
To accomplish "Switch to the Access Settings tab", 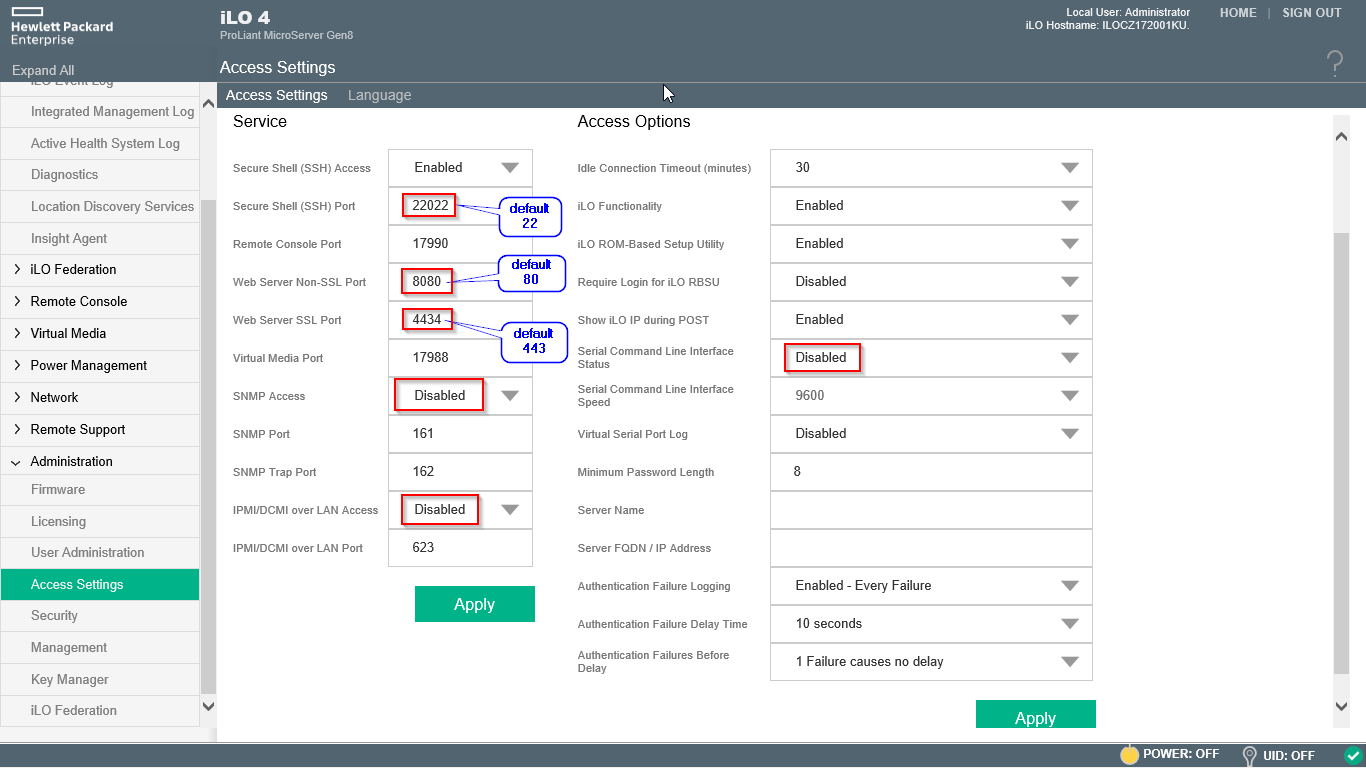I will point(276,95).
